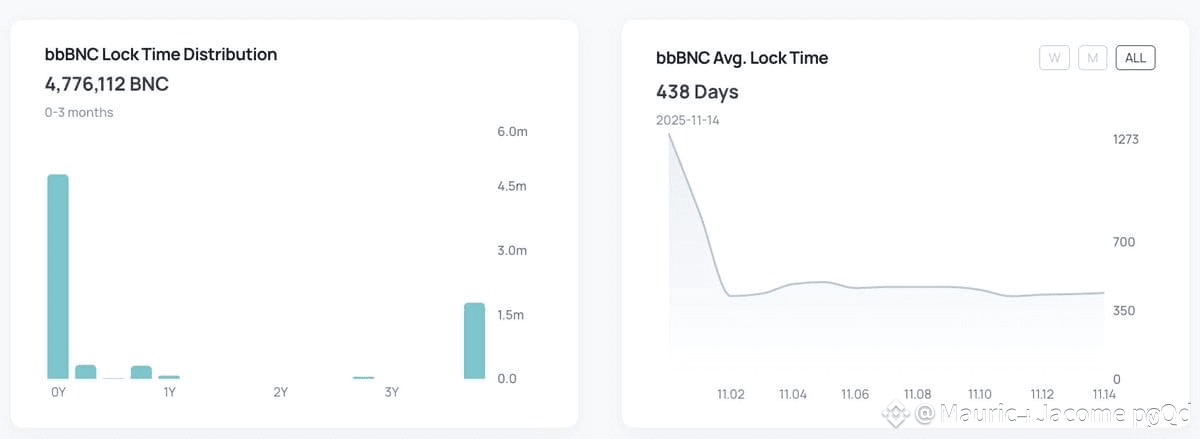Click the bbBNC Lock Time Distribution title
The height and width of the screenshot is (439, 1200).
tap(161, 54)
